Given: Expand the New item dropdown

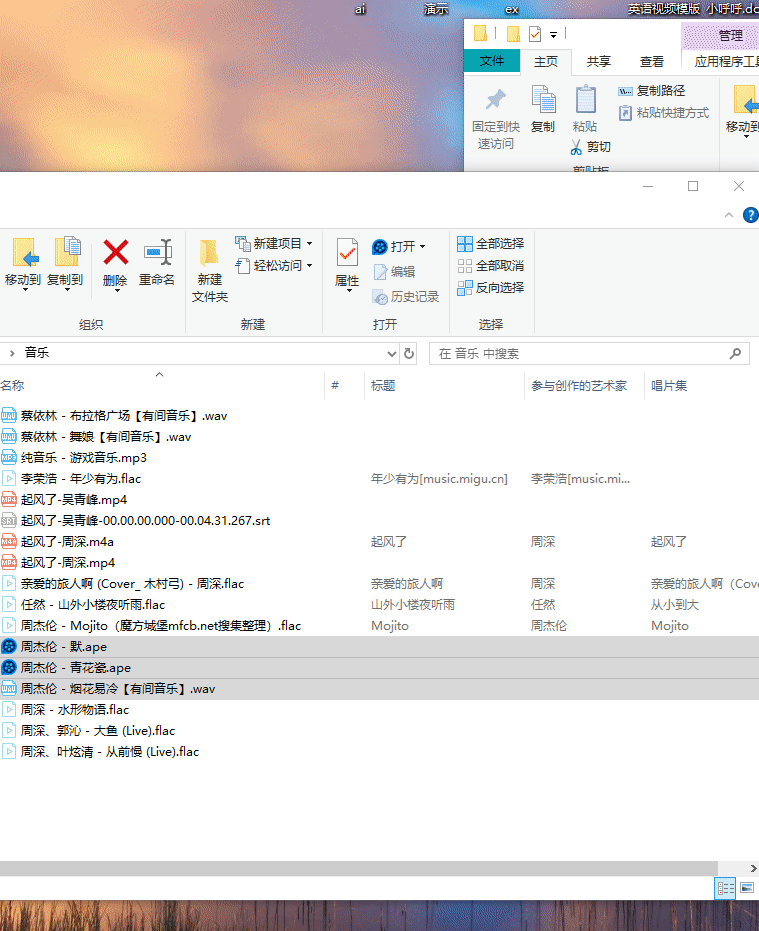Looking at the screenshot, I should (x=309, y=243).
